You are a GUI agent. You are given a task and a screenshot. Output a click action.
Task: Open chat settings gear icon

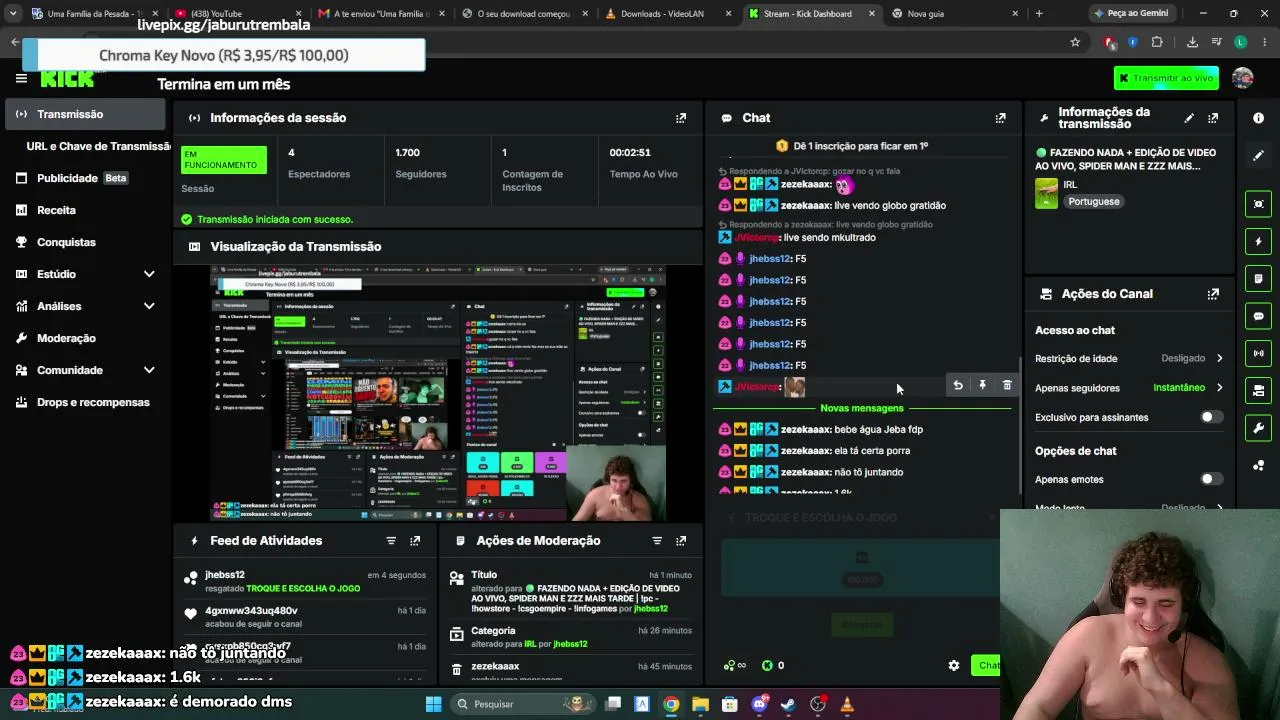954,666
